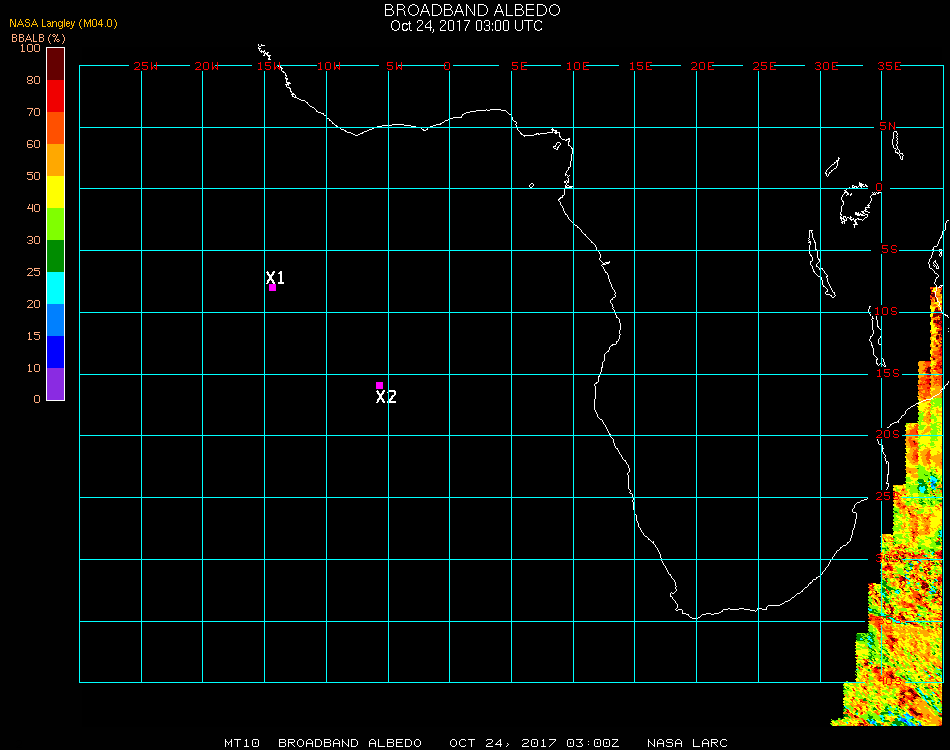Click the 10S latitude label
The image size is (950, 750).
[886, 311]
